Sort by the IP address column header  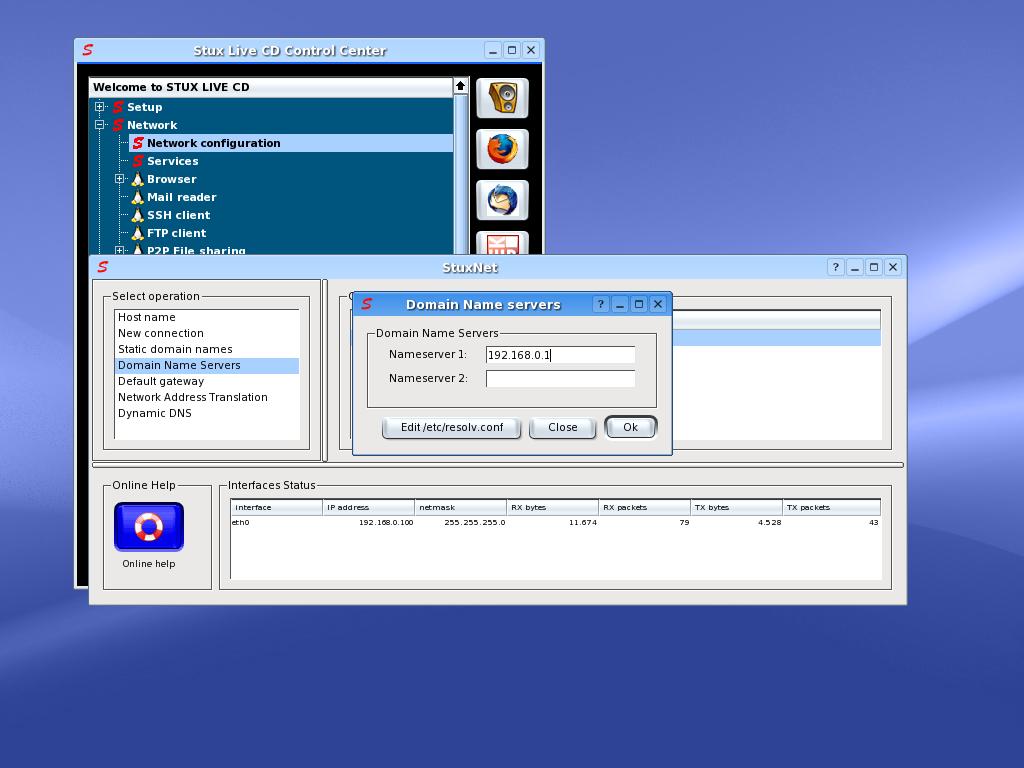pos(368,507)
